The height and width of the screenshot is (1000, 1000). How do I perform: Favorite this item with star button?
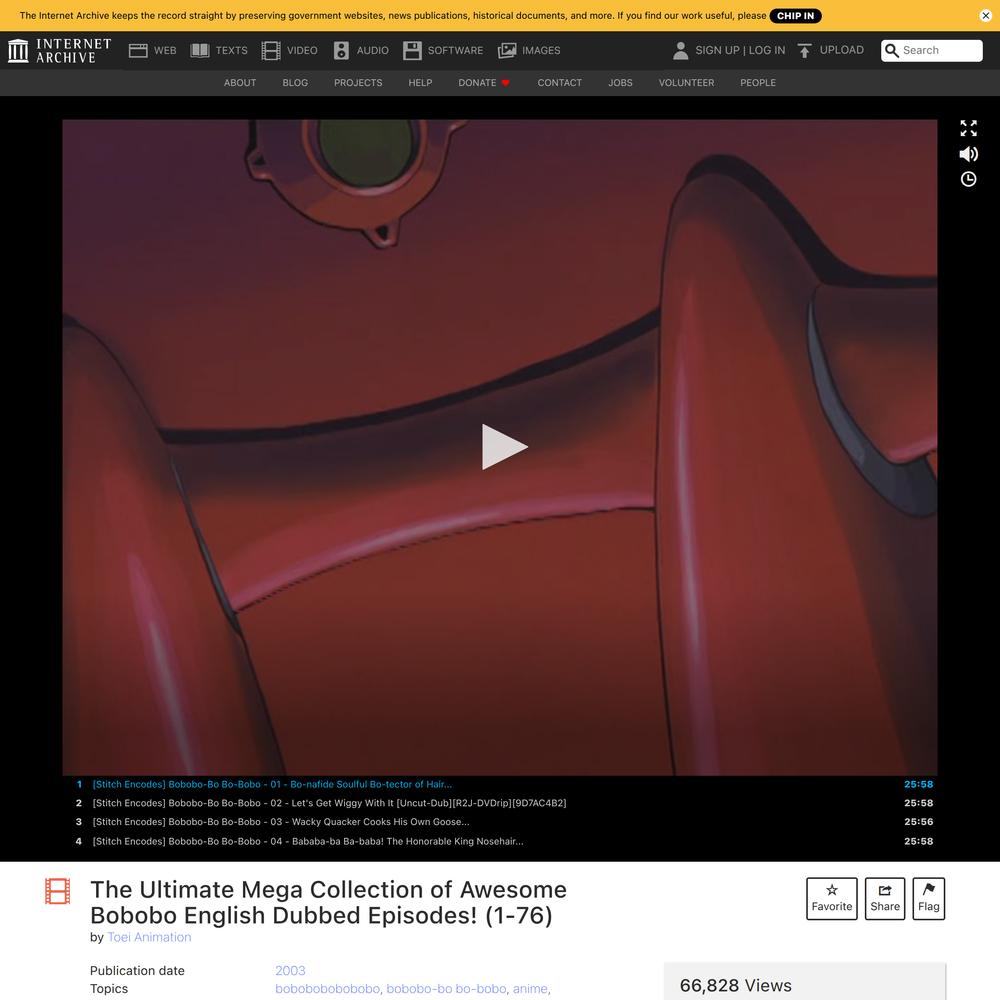(832, 899)
